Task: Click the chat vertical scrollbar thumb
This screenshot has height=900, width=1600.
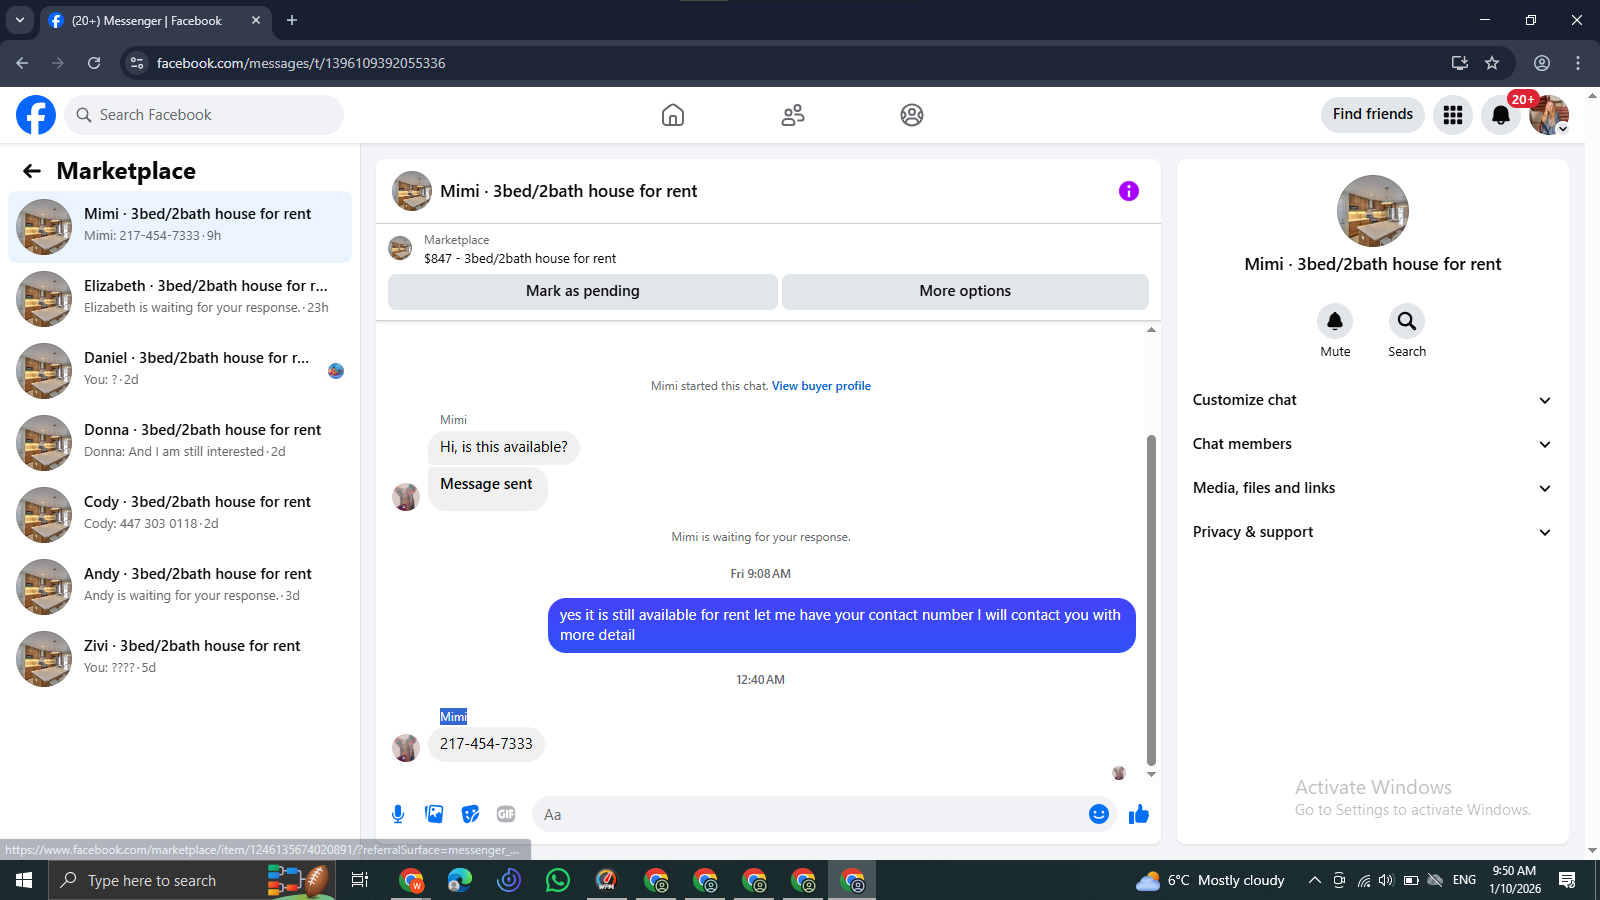Action: 1151,600
